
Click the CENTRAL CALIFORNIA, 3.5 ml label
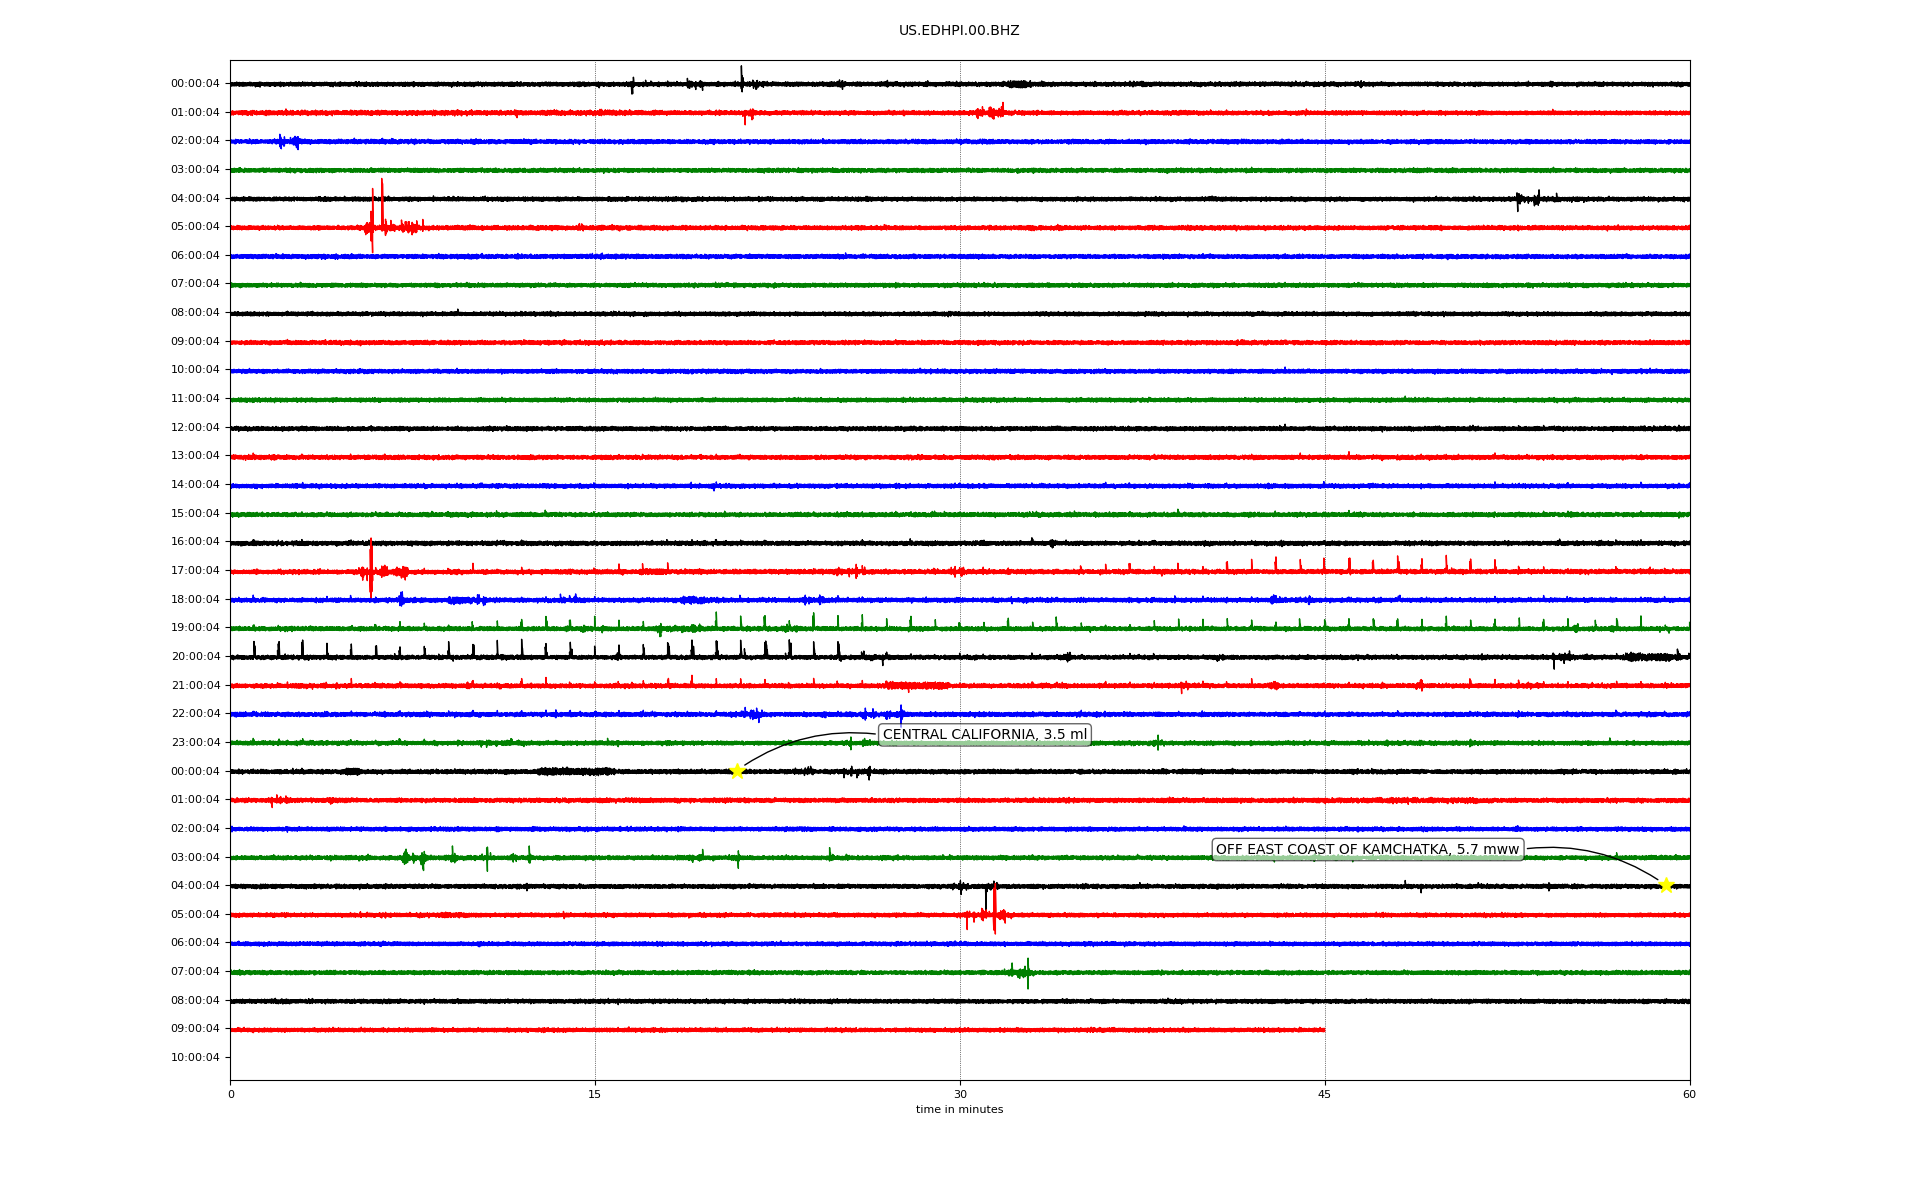pyautogui.click(x=984, y=735)
